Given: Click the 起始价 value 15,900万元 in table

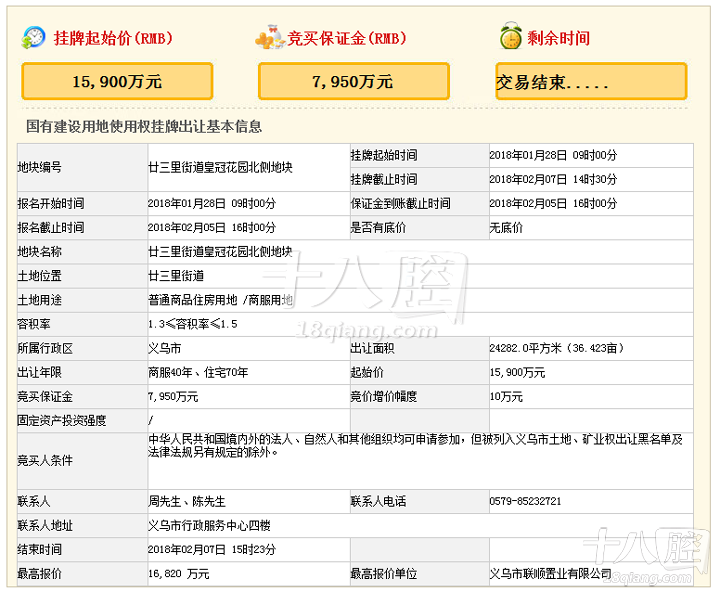Looking at the screenshot, I should 518,372.
